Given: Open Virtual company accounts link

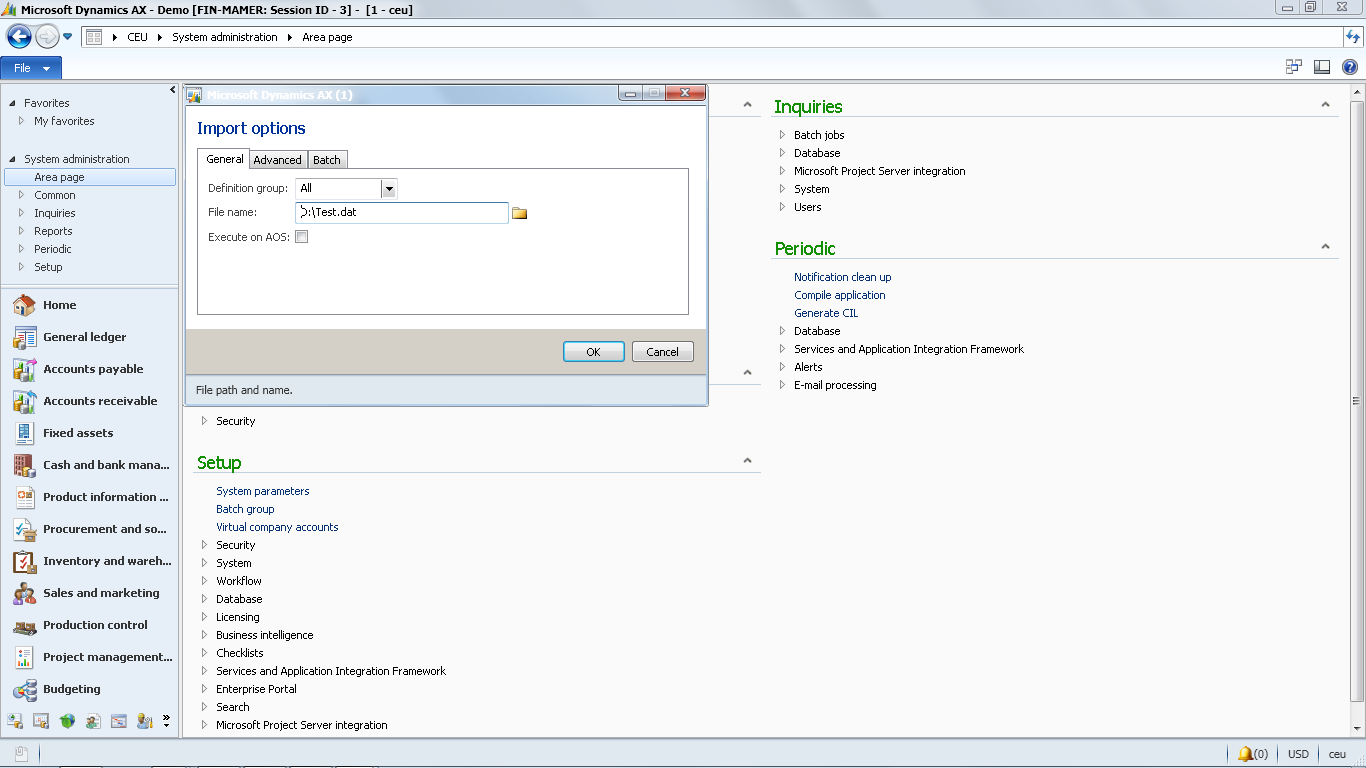Looking at the screenshot, I should pyautogui.click(x=277, y=527).
